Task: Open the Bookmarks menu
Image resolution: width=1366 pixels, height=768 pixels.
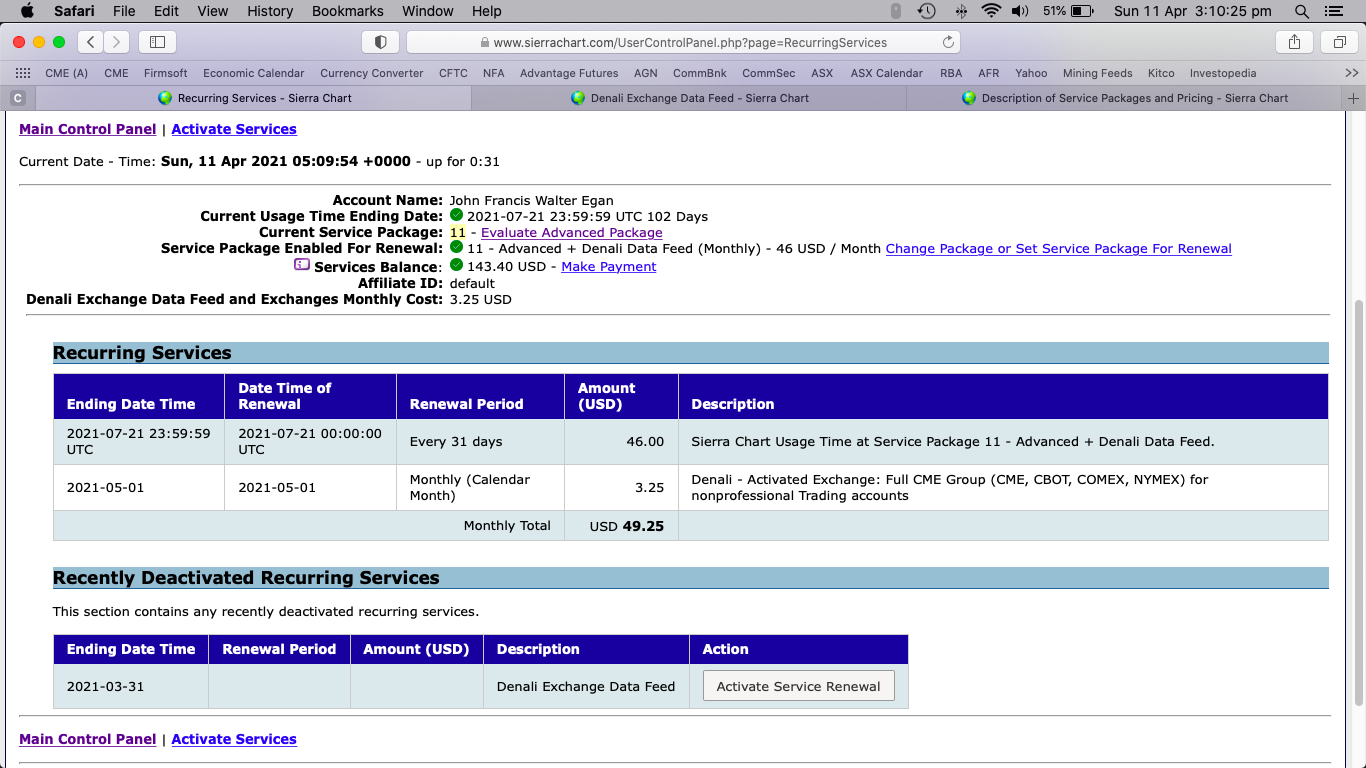Action: click(348, 11)
